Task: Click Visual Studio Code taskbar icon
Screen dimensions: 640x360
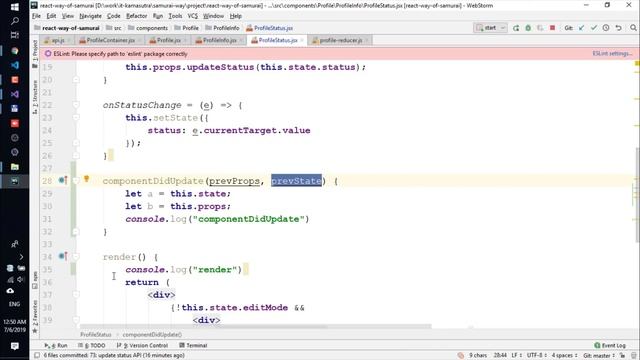Action: point(15,65)
